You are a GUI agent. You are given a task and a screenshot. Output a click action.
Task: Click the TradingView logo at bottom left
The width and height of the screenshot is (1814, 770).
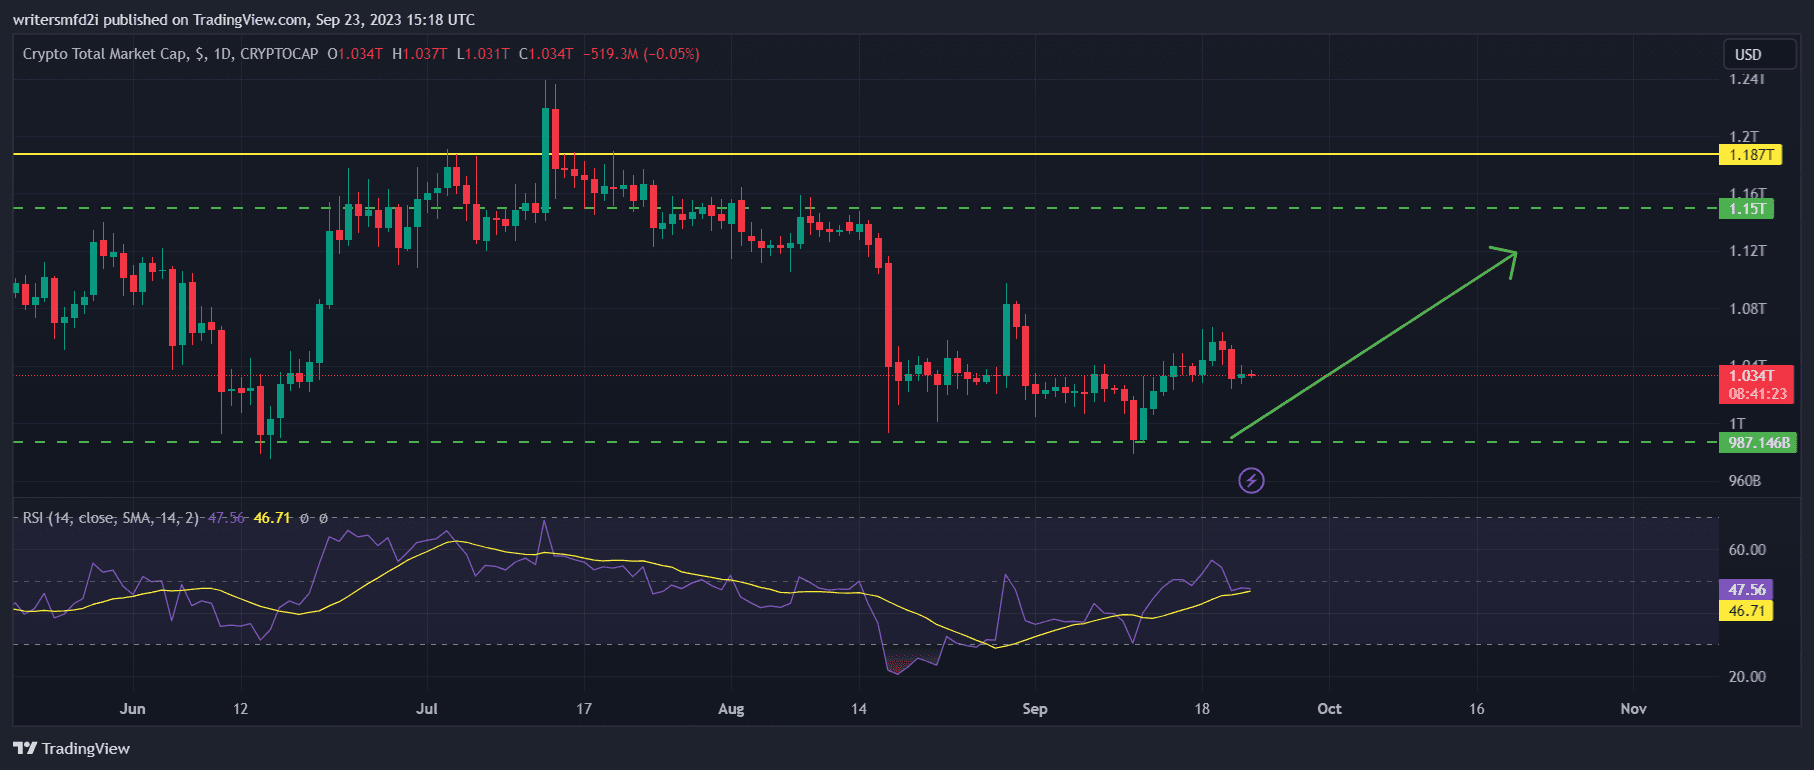tap(72, 748)
